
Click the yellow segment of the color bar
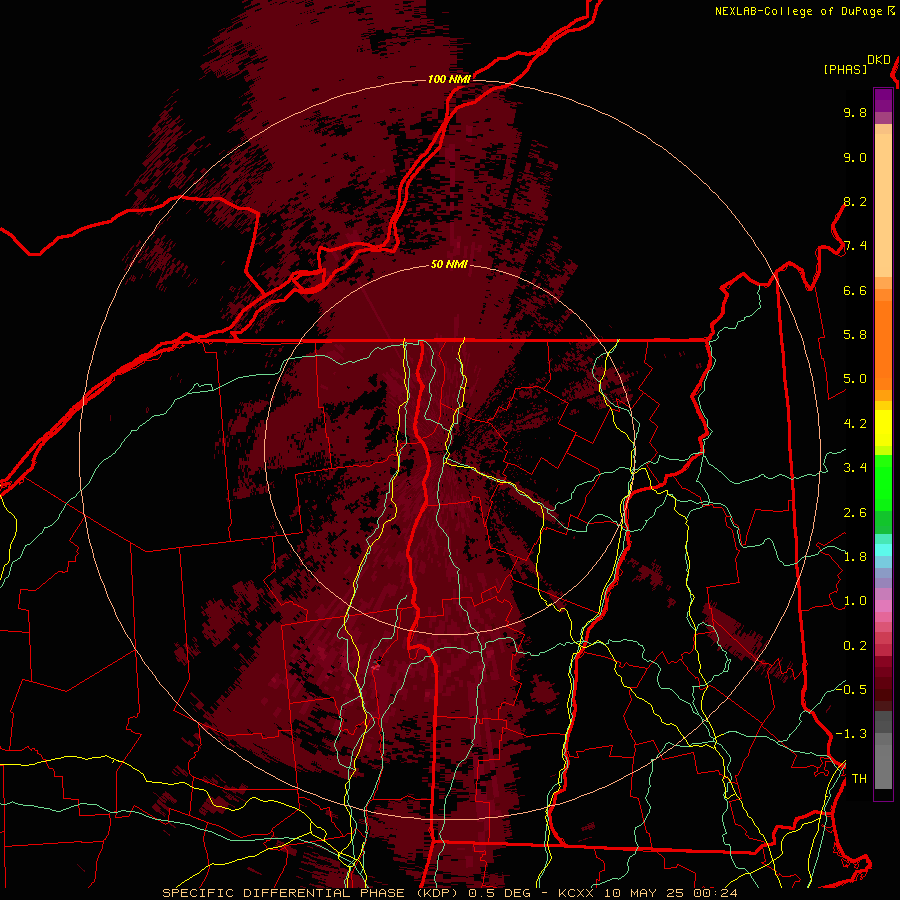click(x=883, y=428)
